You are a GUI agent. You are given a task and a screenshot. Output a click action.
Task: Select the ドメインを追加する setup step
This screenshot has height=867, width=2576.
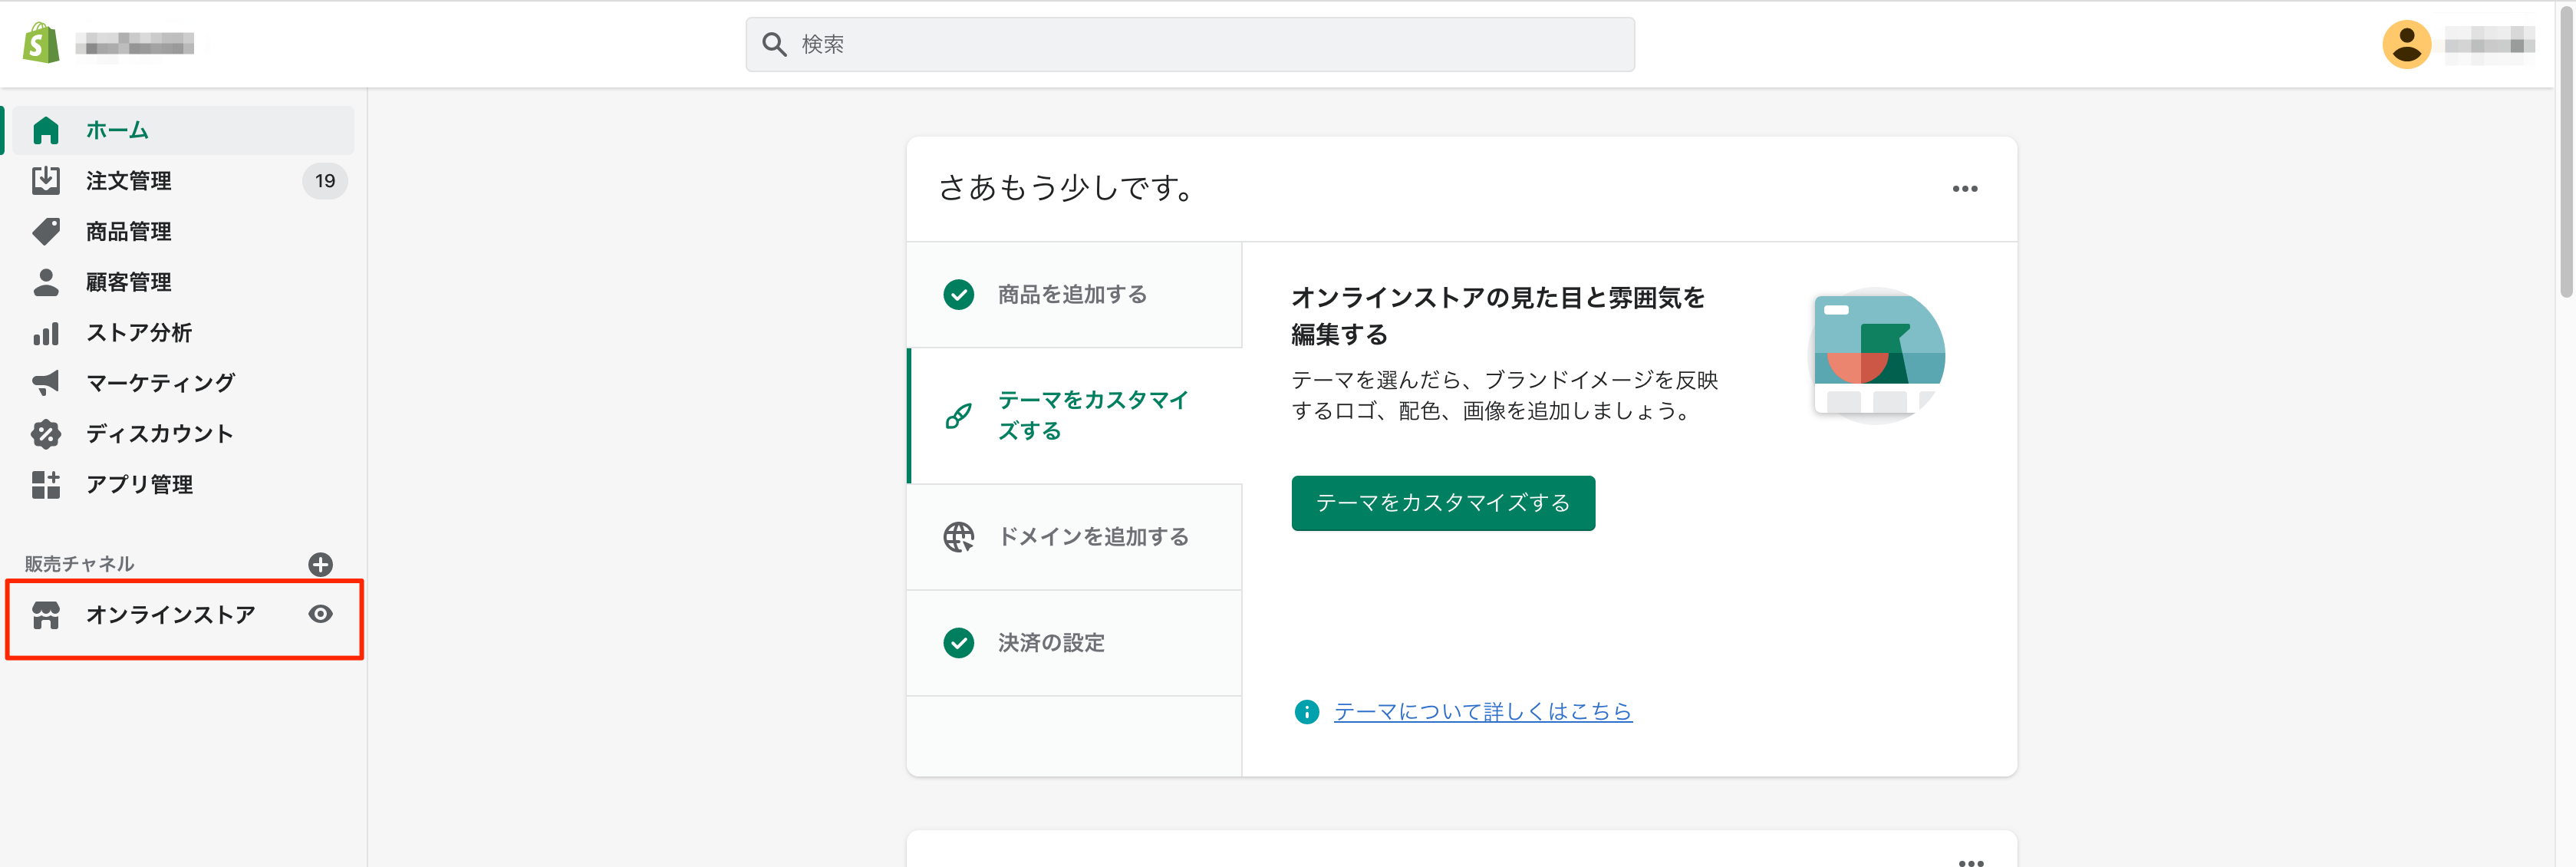pyautogui.click(x=1074, y=537)
